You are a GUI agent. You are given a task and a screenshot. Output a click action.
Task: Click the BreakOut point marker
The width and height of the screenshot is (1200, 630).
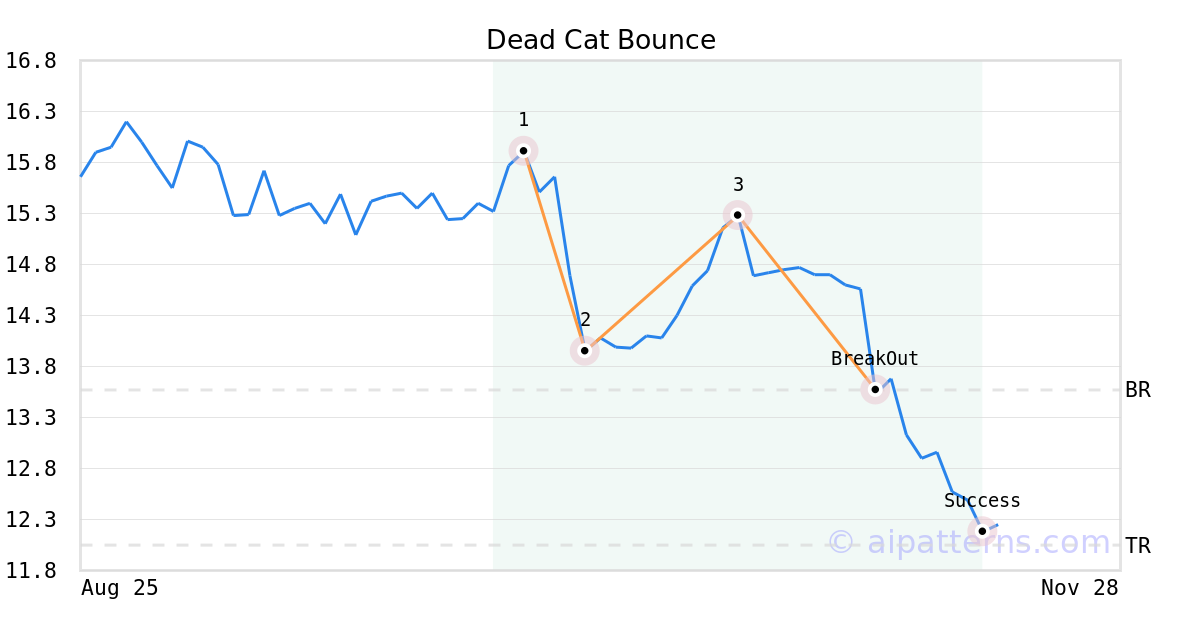875,389
